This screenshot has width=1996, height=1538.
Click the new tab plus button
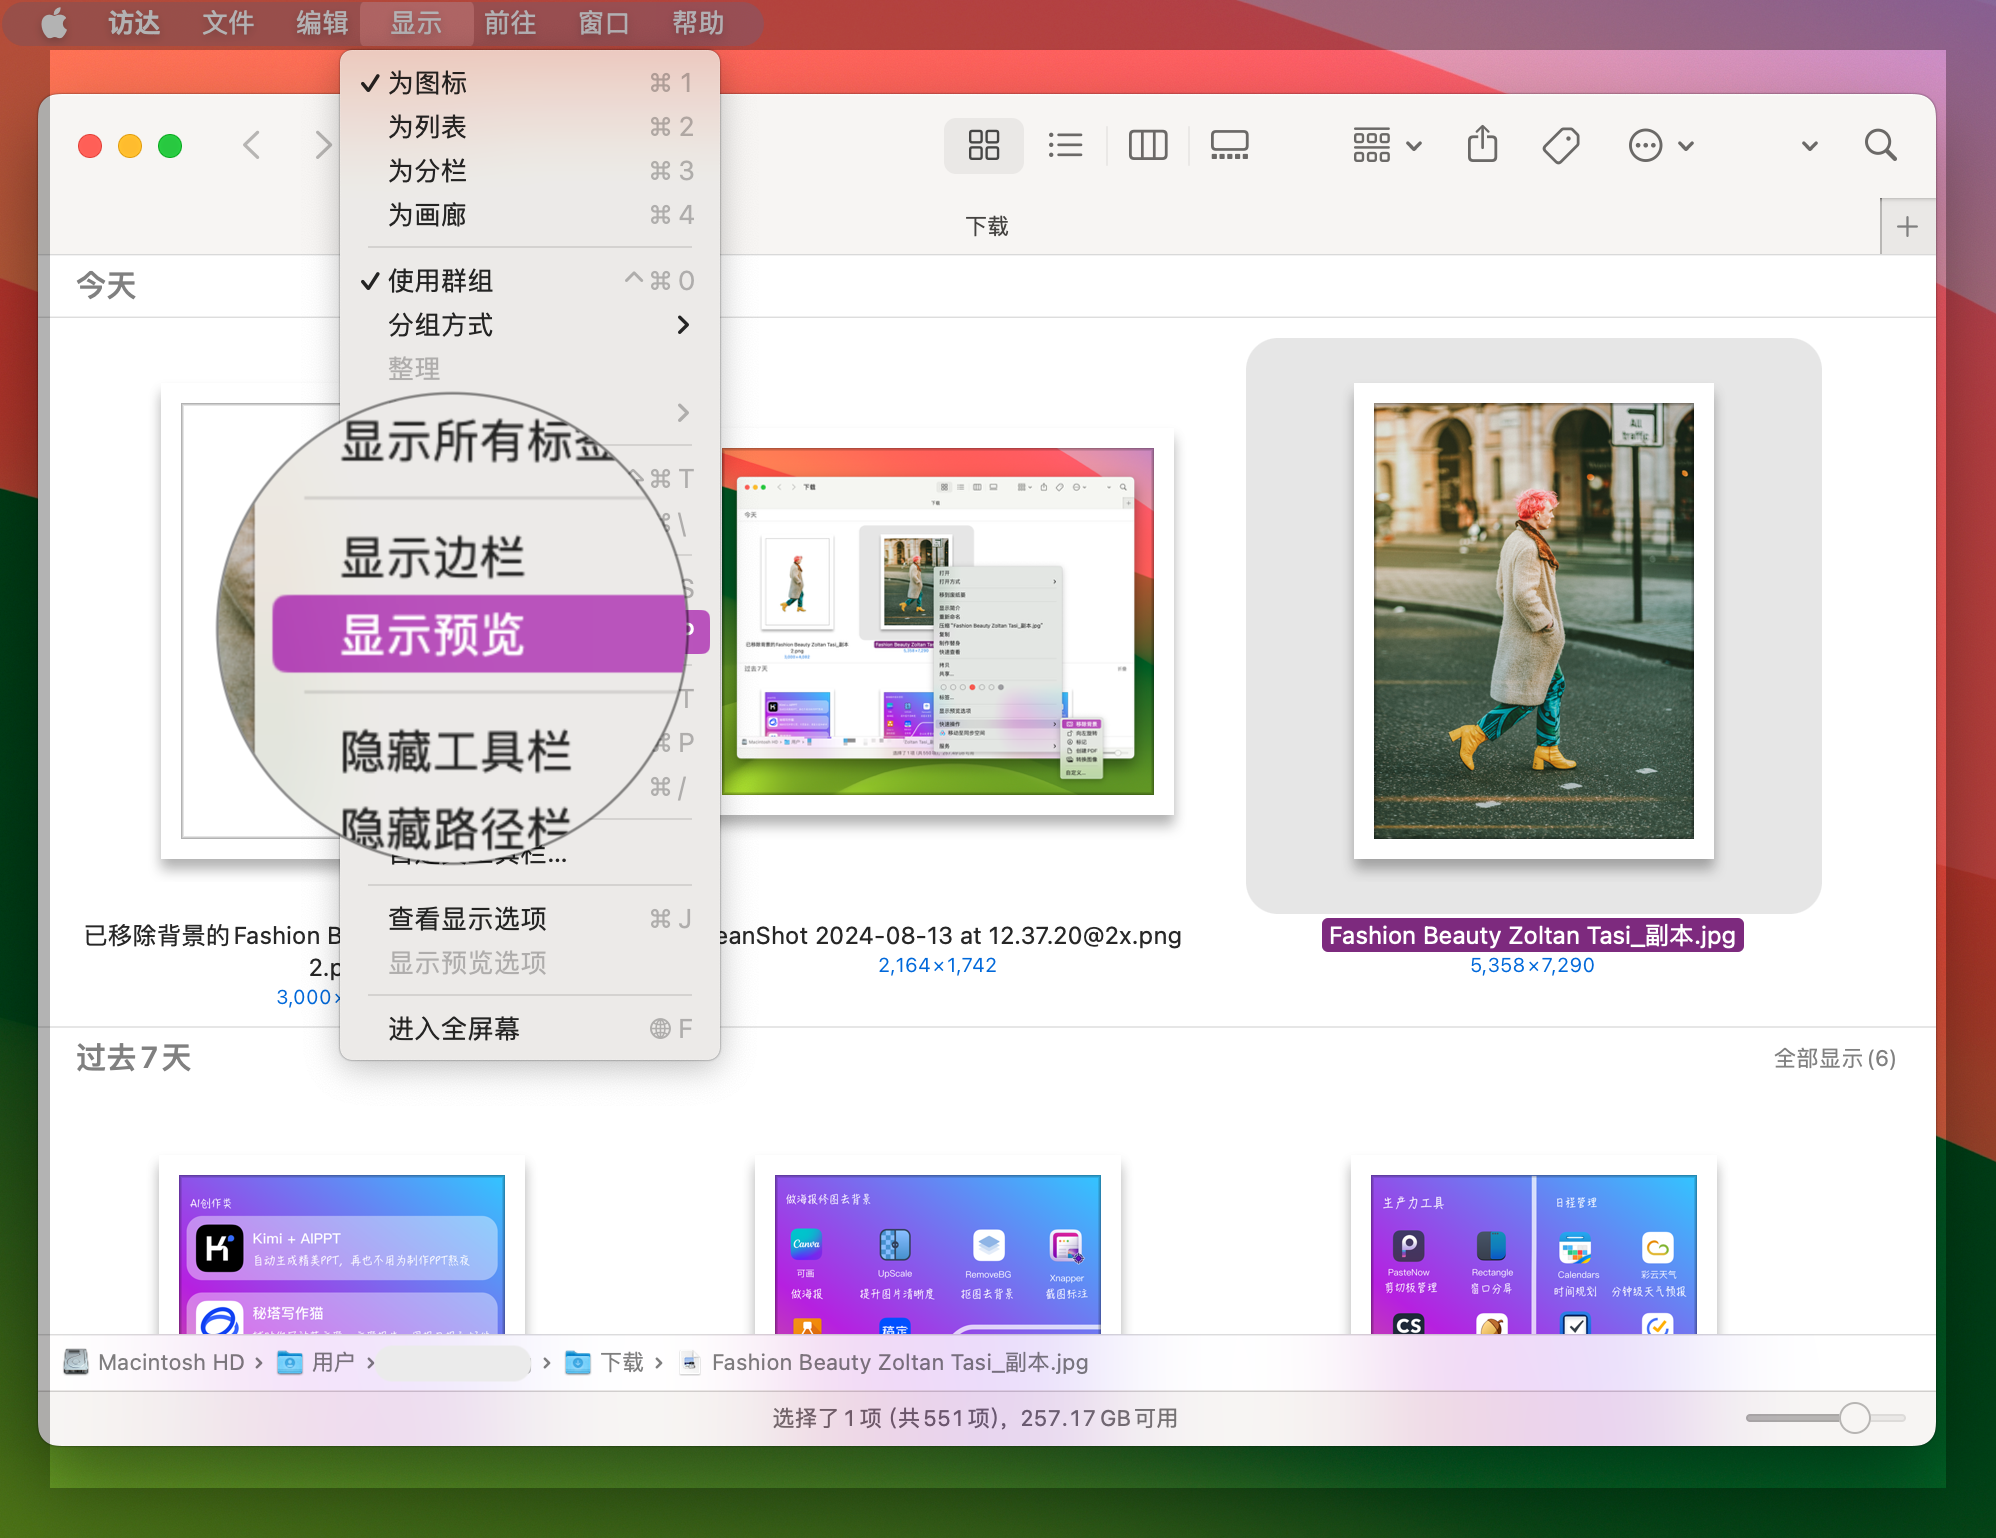[x=1908, y=226]
